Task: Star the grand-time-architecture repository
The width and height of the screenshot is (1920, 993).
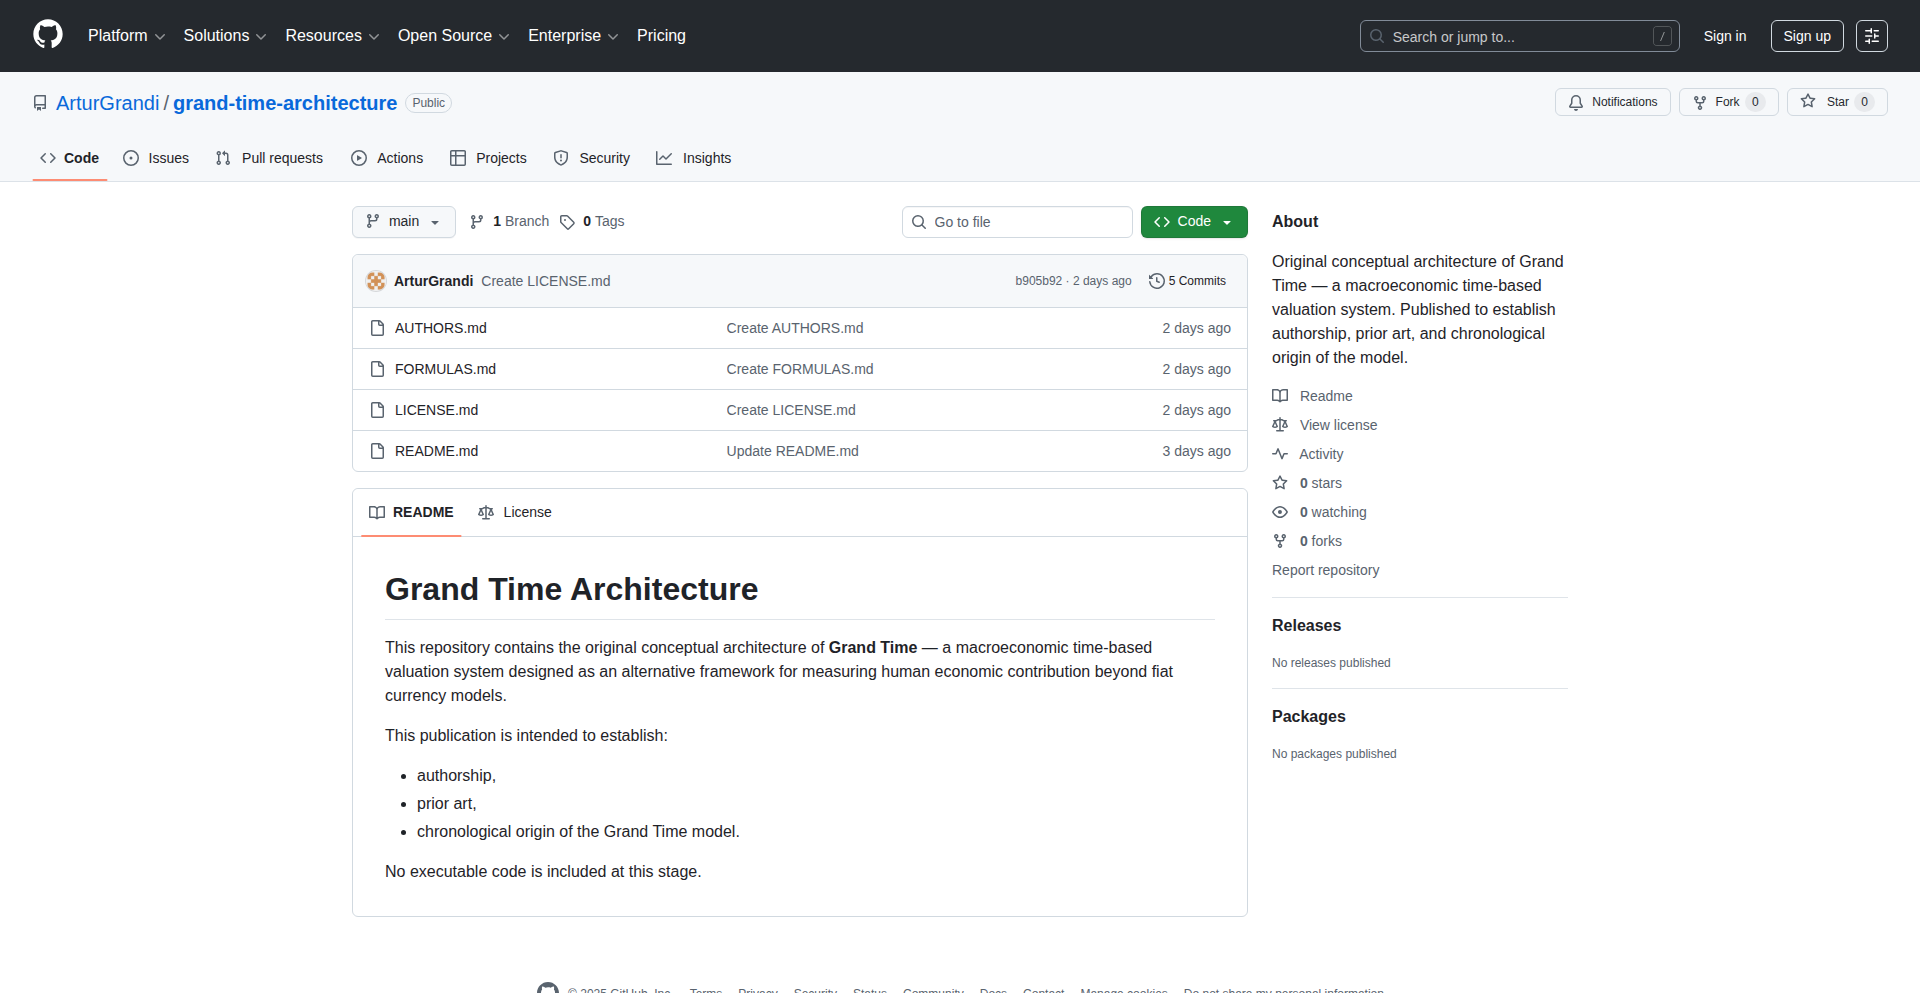Action: point(1837,102)
